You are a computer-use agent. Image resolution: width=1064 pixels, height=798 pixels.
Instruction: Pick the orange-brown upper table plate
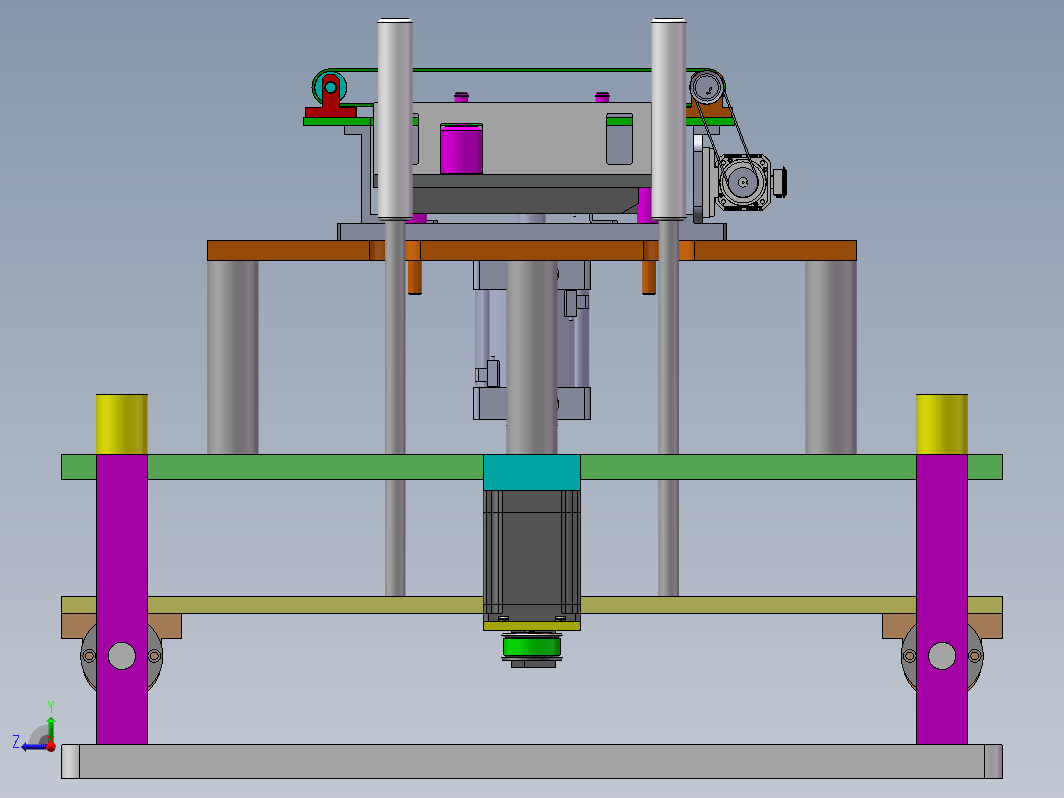[532, 250]
